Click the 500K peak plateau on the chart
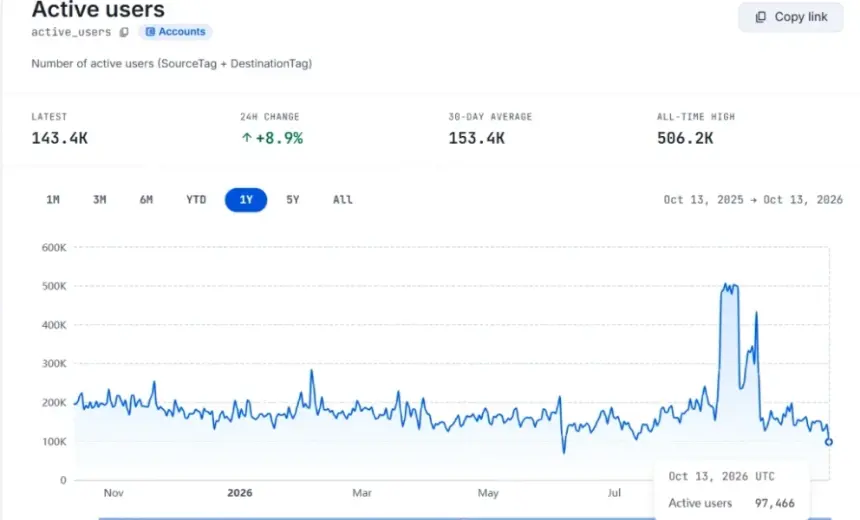Viewport: 860px width, 520px height. (729, 287)
